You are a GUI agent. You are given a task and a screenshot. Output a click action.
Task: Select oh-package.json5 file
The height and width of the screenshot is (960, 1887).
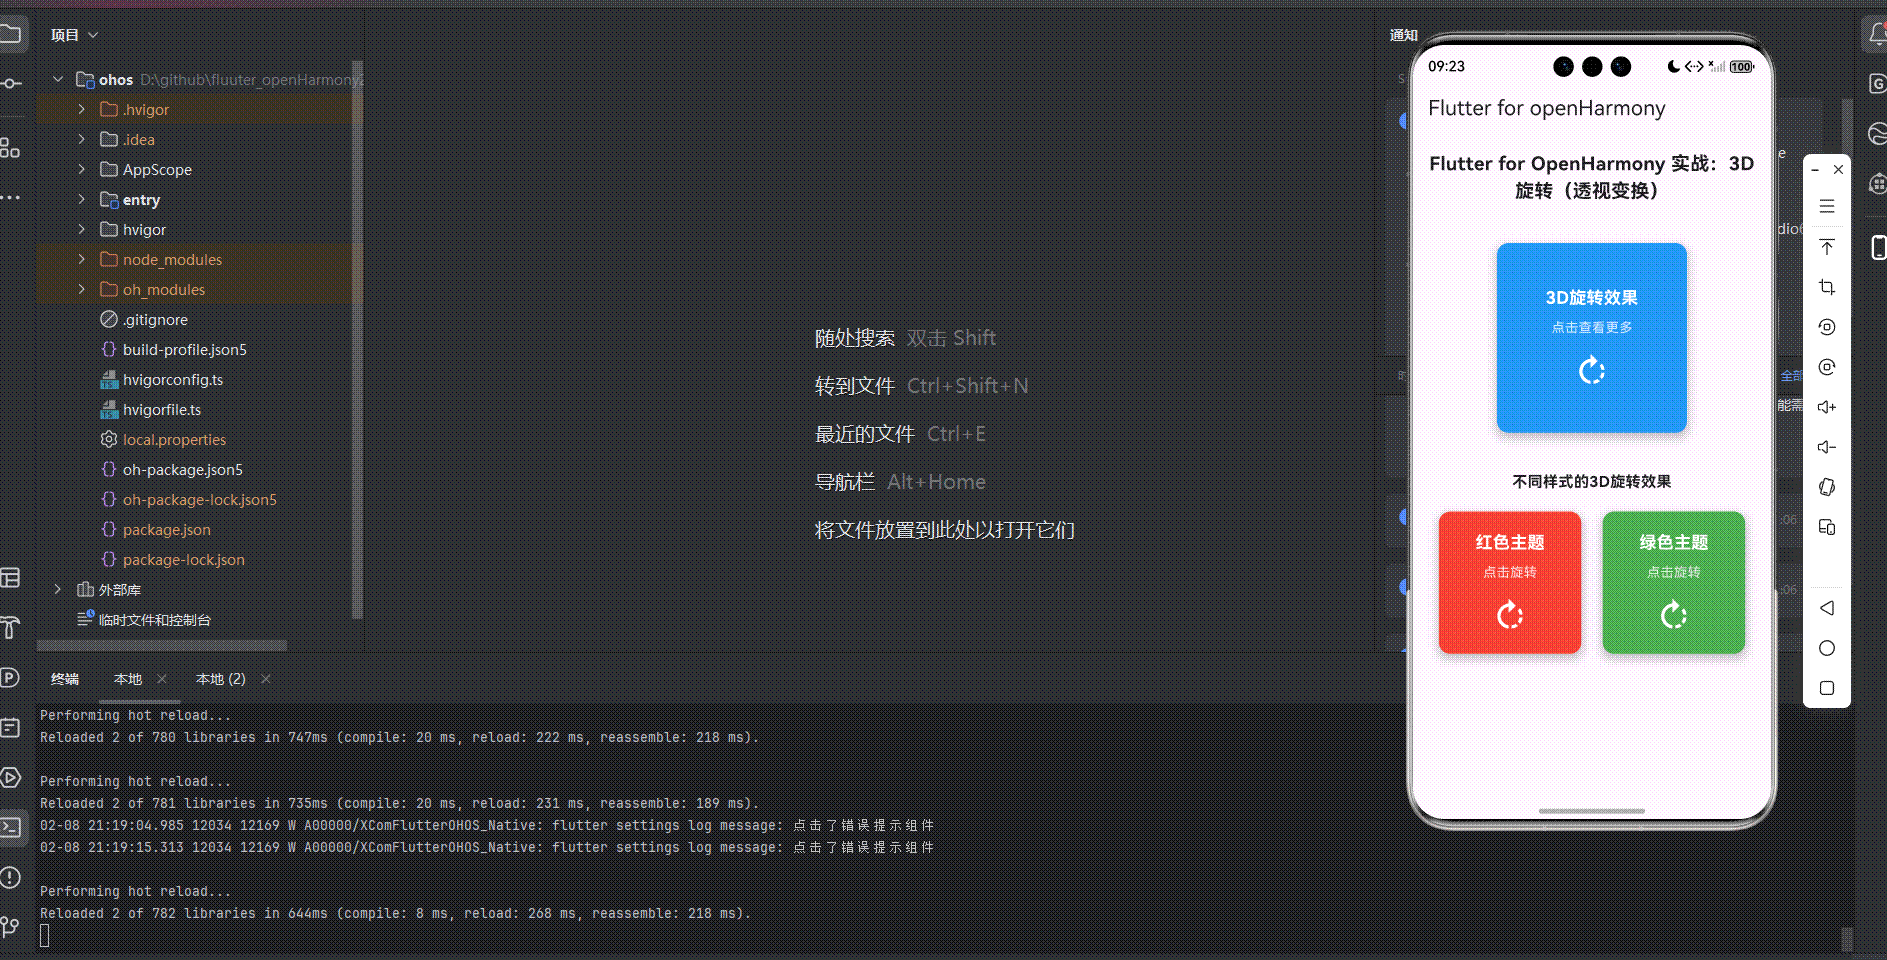(x=182, y=469)
